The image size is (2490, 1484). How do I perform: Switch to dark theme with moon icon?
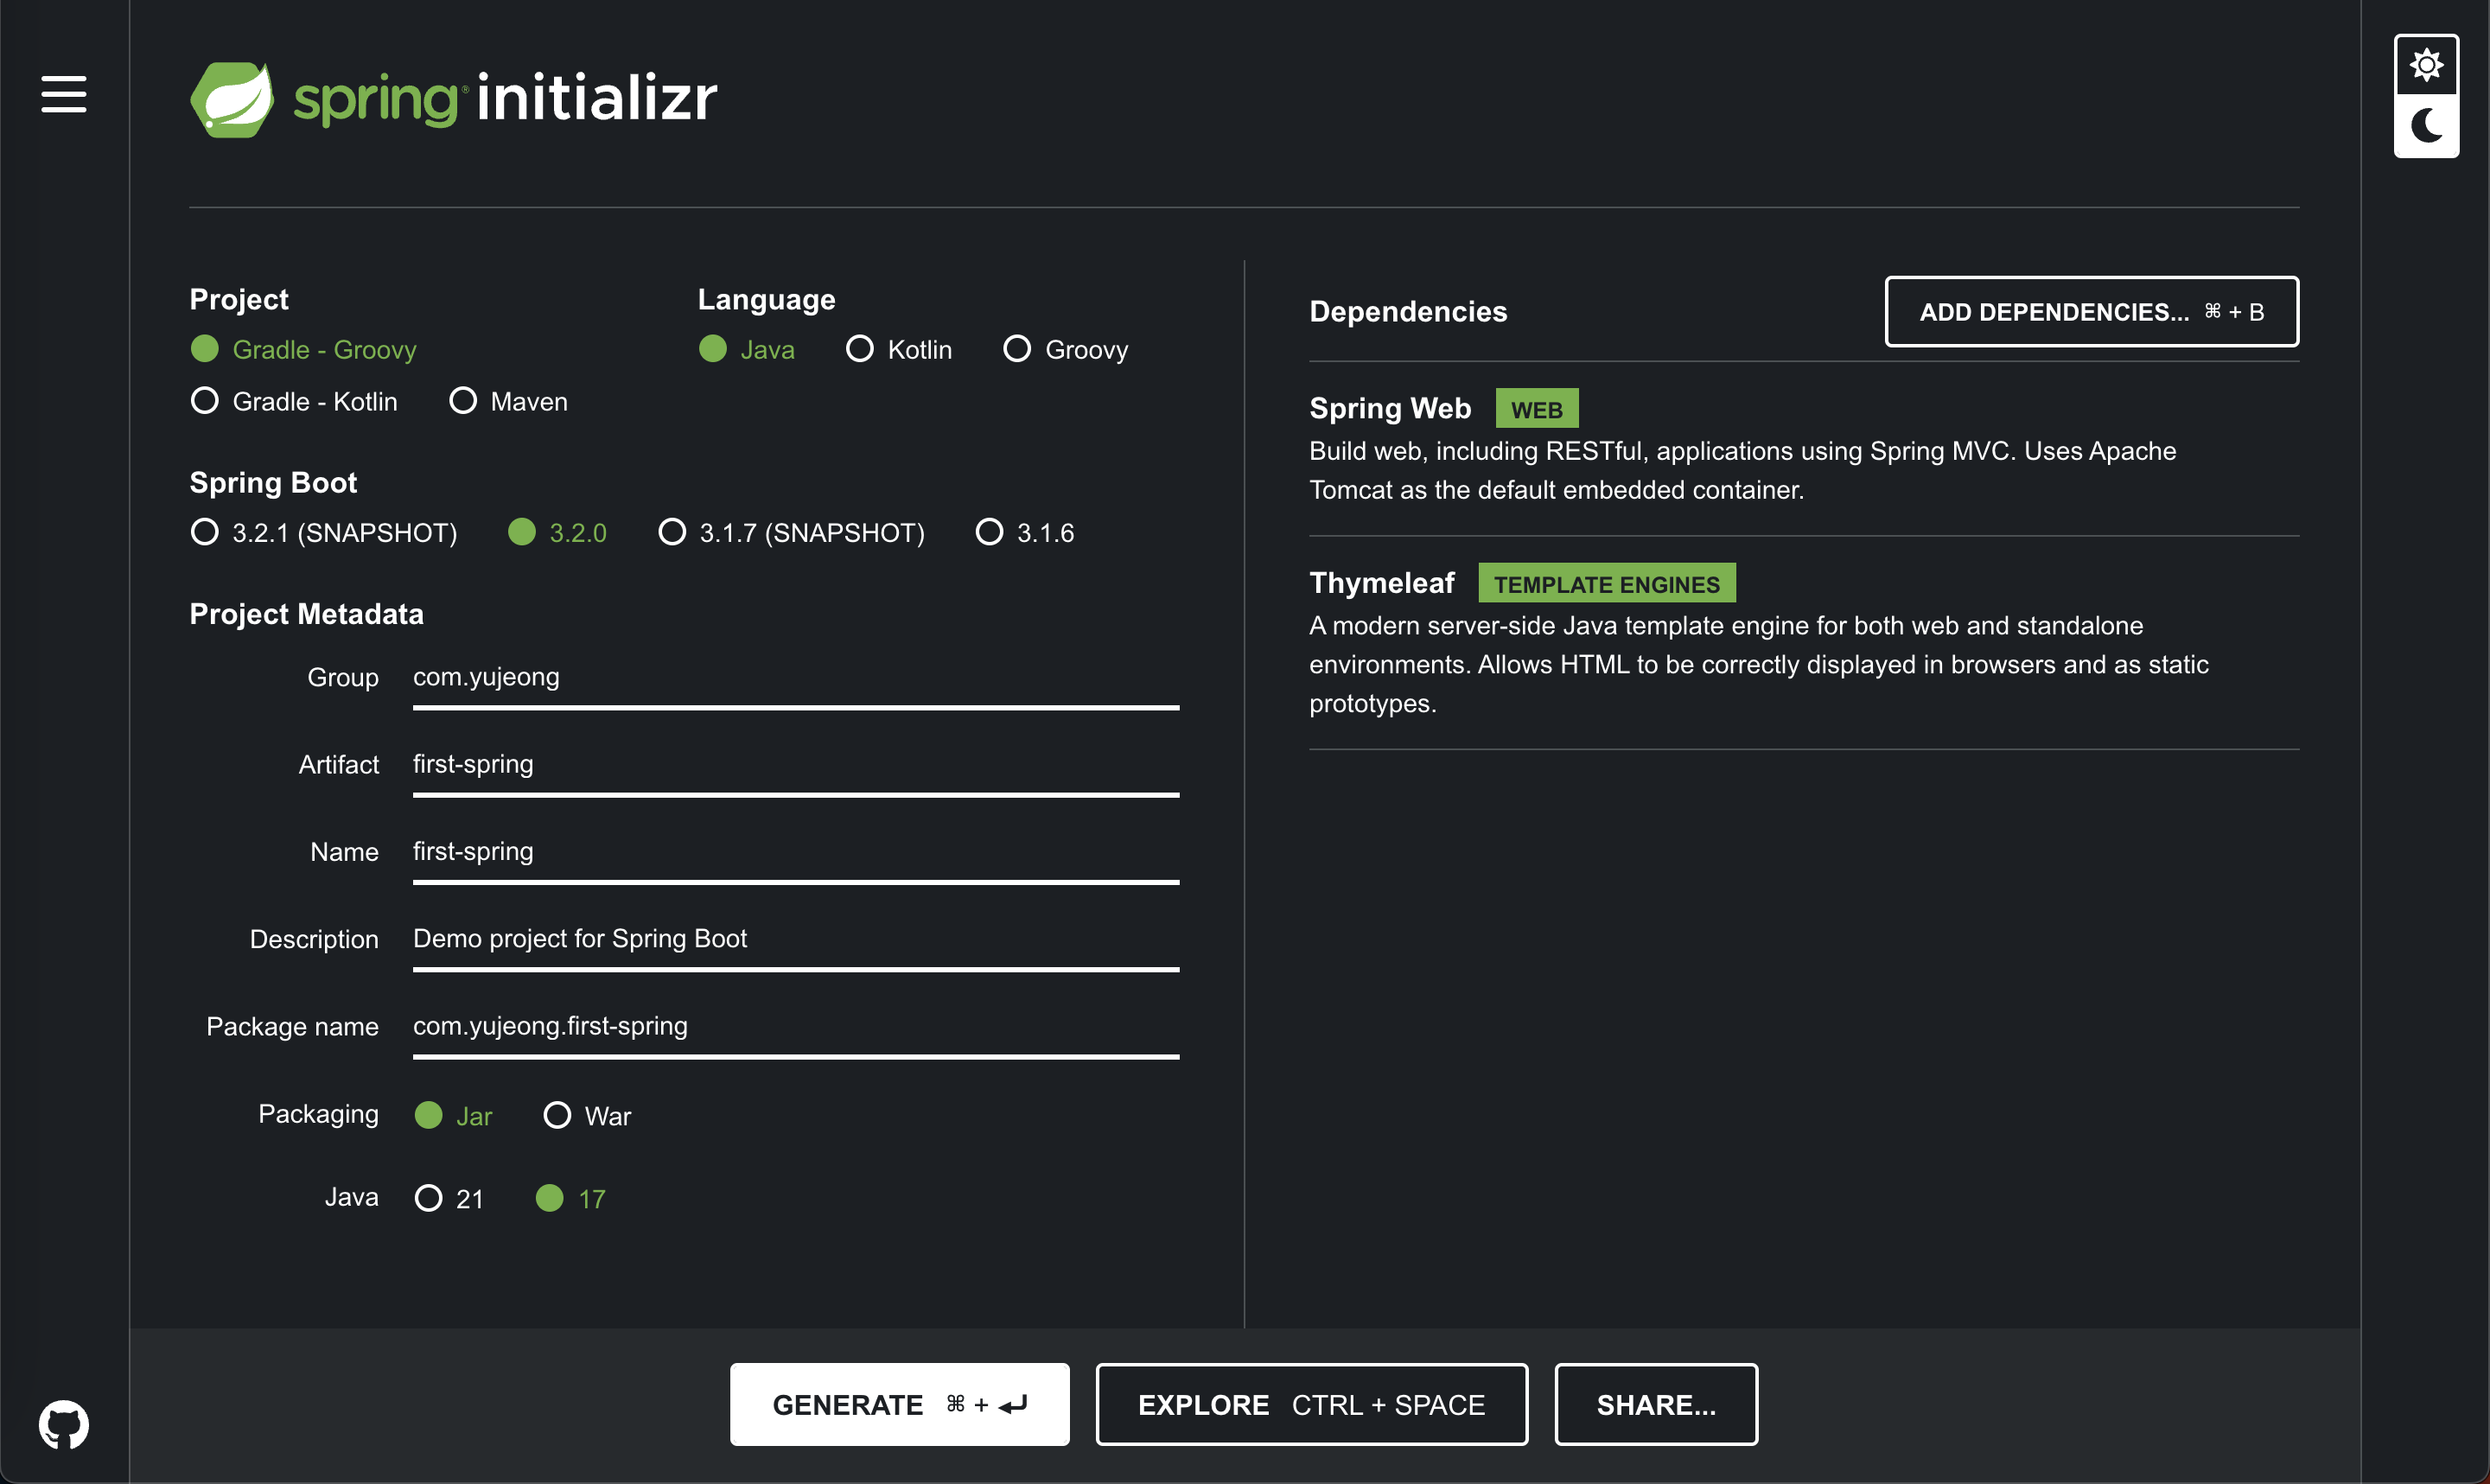[2426, 126]
